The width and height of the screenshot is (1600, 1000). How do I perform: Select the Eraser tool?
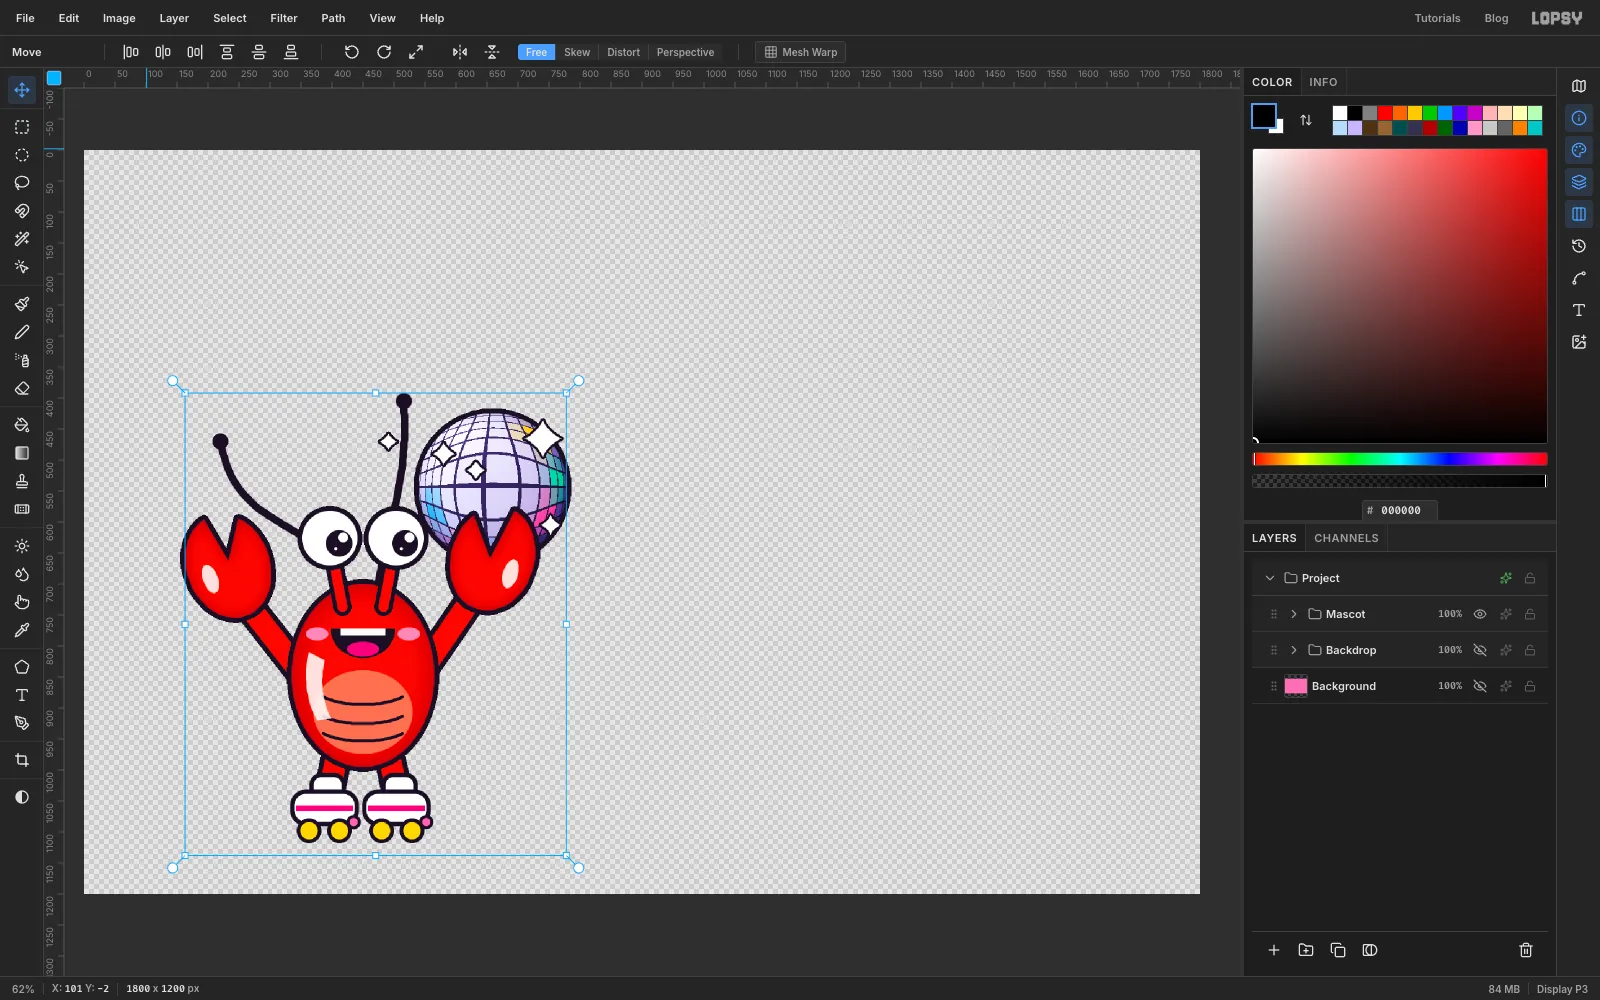click(x=21, y=388)
